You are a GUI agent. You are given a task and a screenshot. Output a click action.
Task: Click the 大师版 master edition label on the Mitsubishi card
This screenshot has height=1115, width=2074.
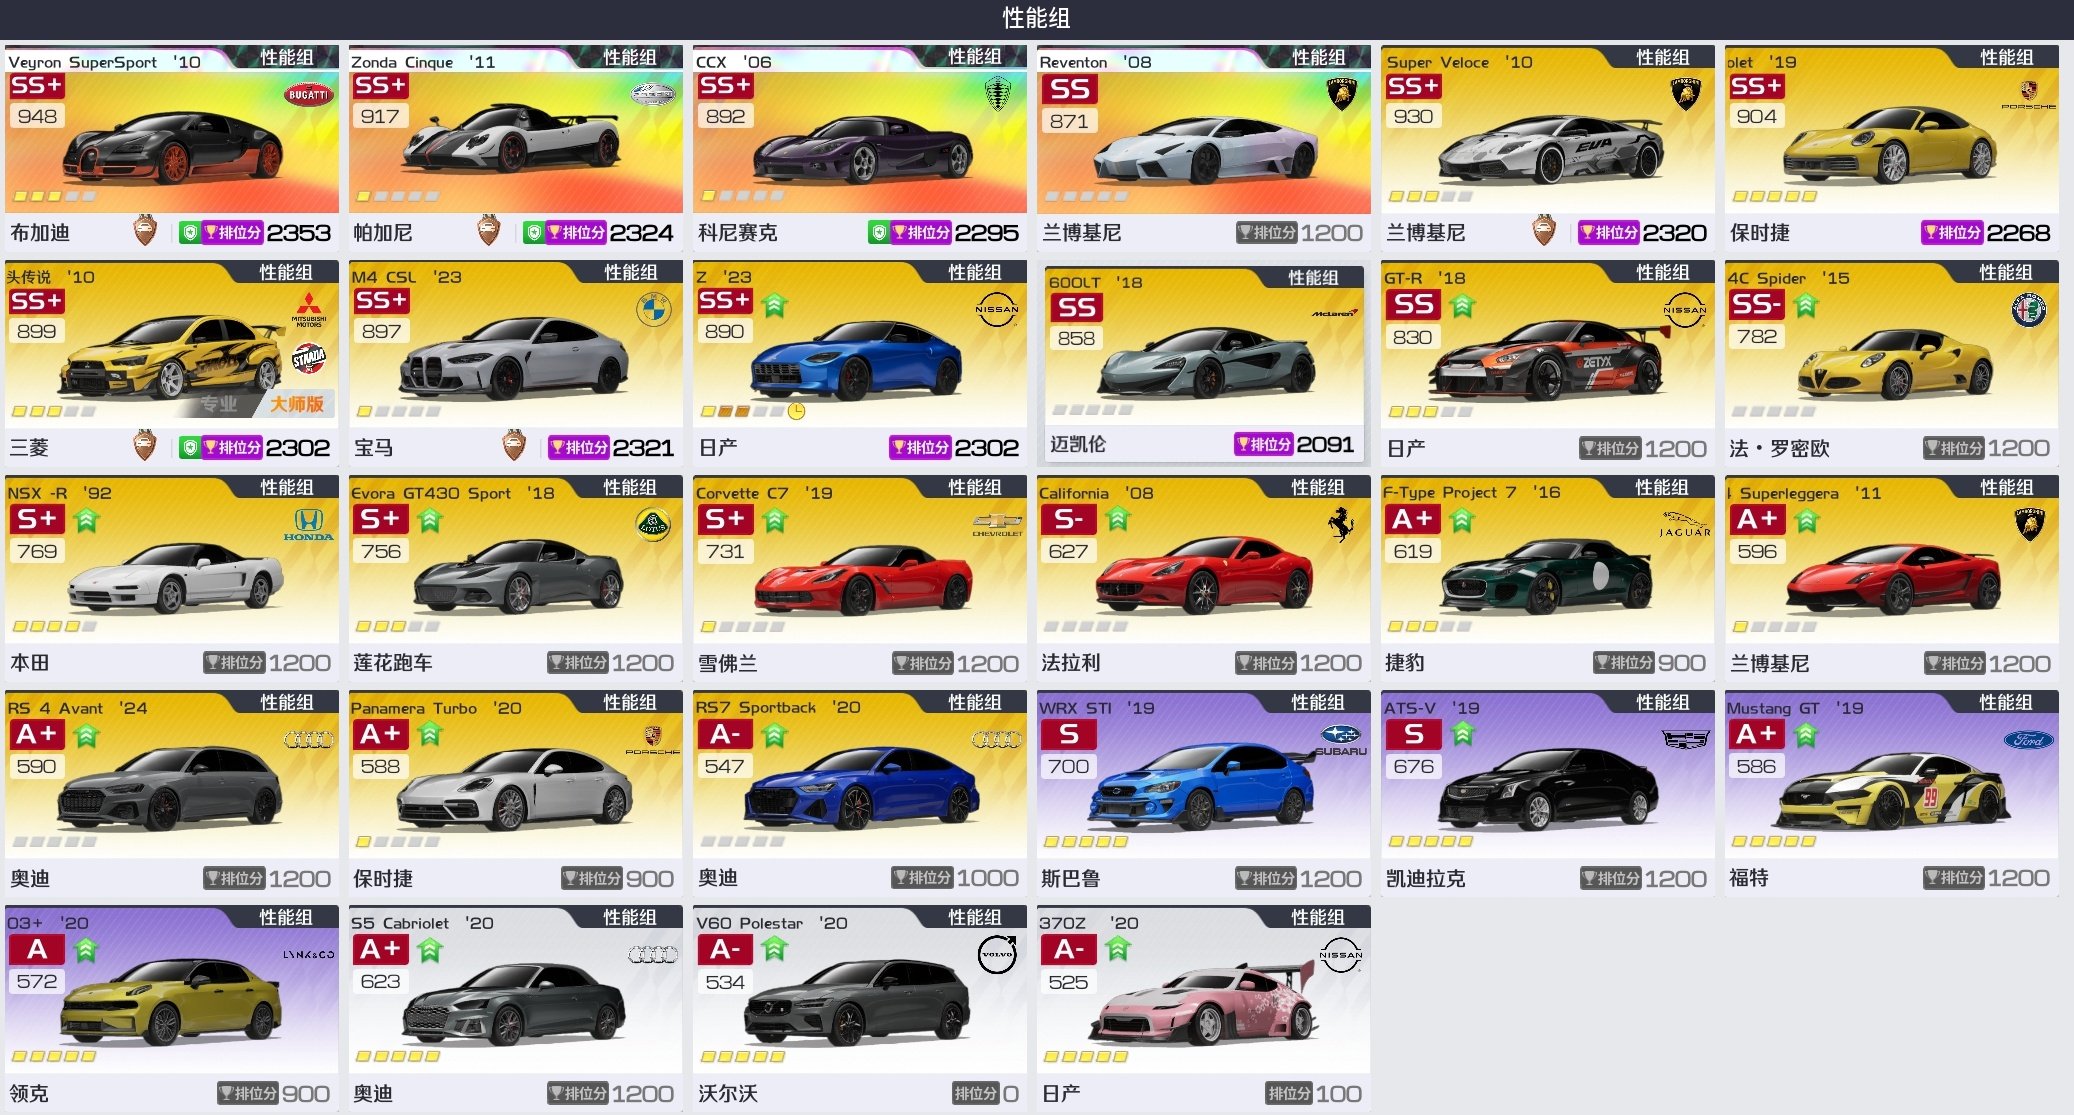(x=297, y=404)
